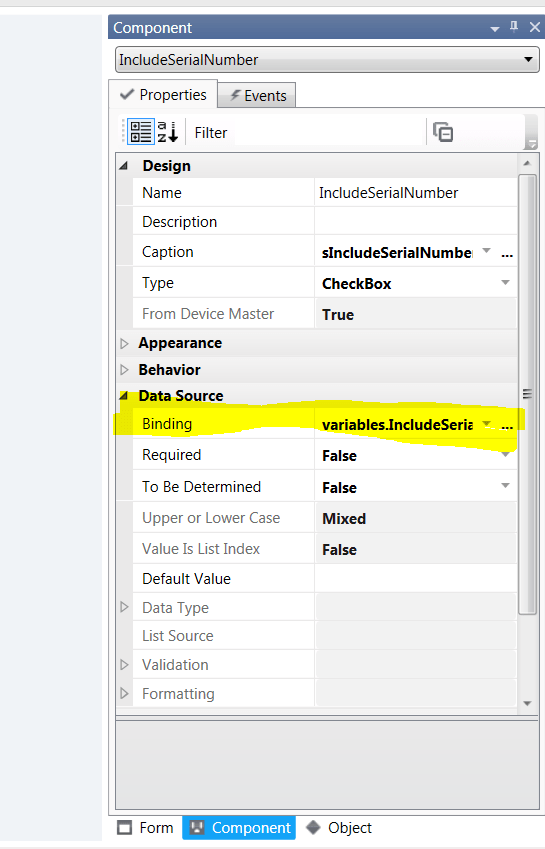Click the ellipsis button for Caption
The image size is (545, 849).
(507, 253)
